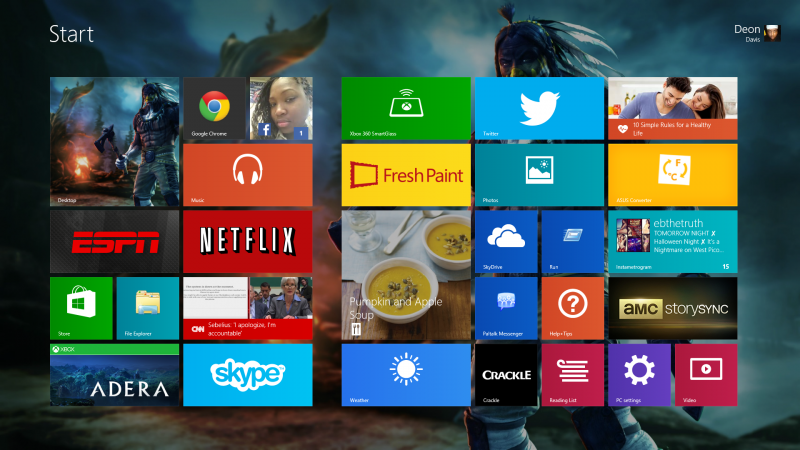
Task: Open AMC Story Sync tile
Action: 672,308
